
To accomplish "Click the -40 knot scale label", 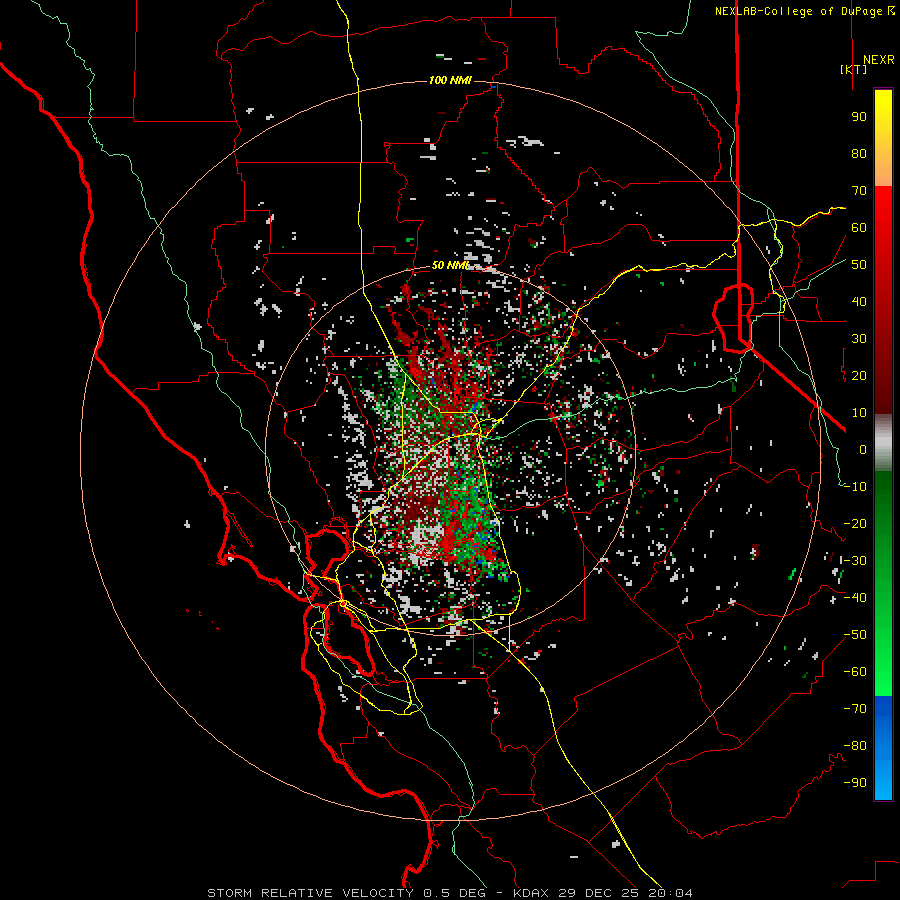I will pos(855,598).
